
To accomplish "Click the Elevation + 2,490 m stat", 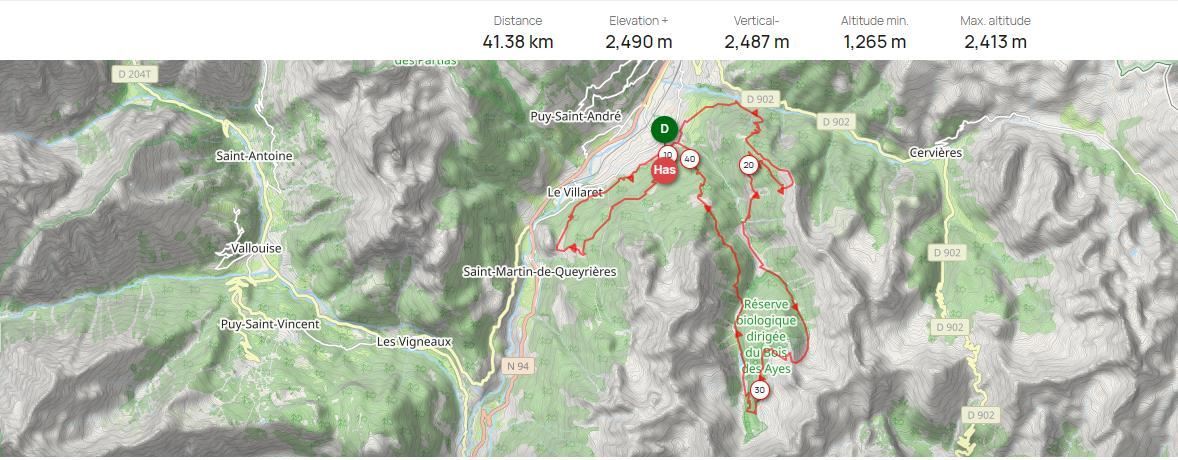I will point(639,32).
